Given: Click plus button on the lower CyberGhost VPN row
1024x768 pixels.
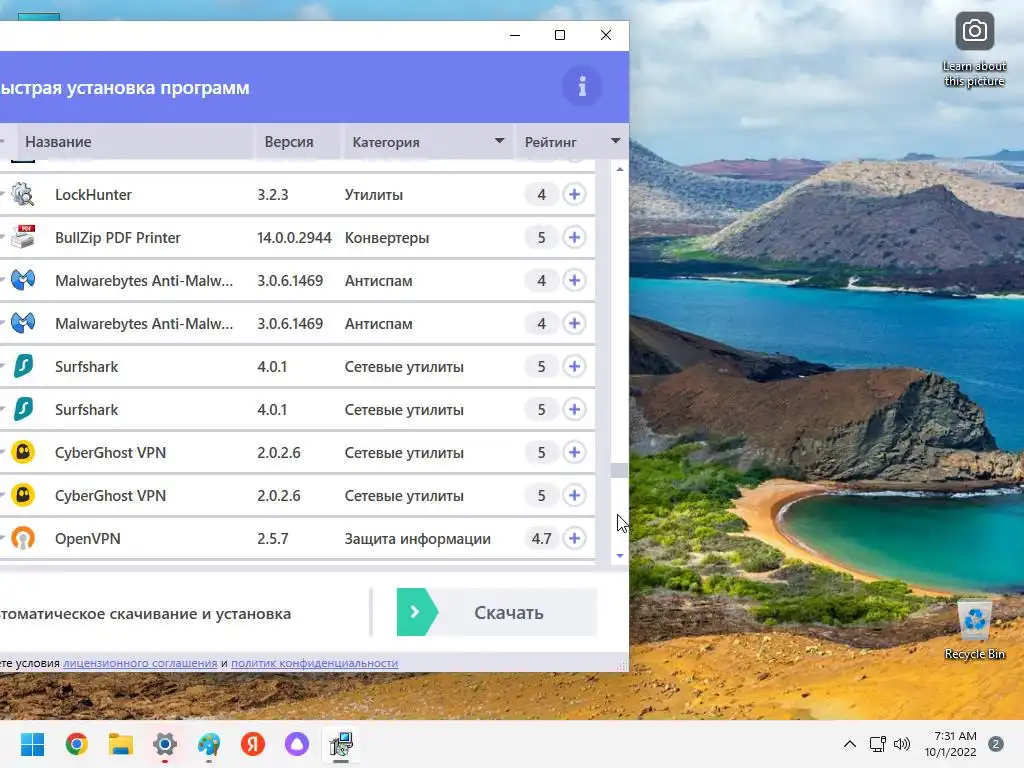Looking at the screenshot, I should [574, 495].
